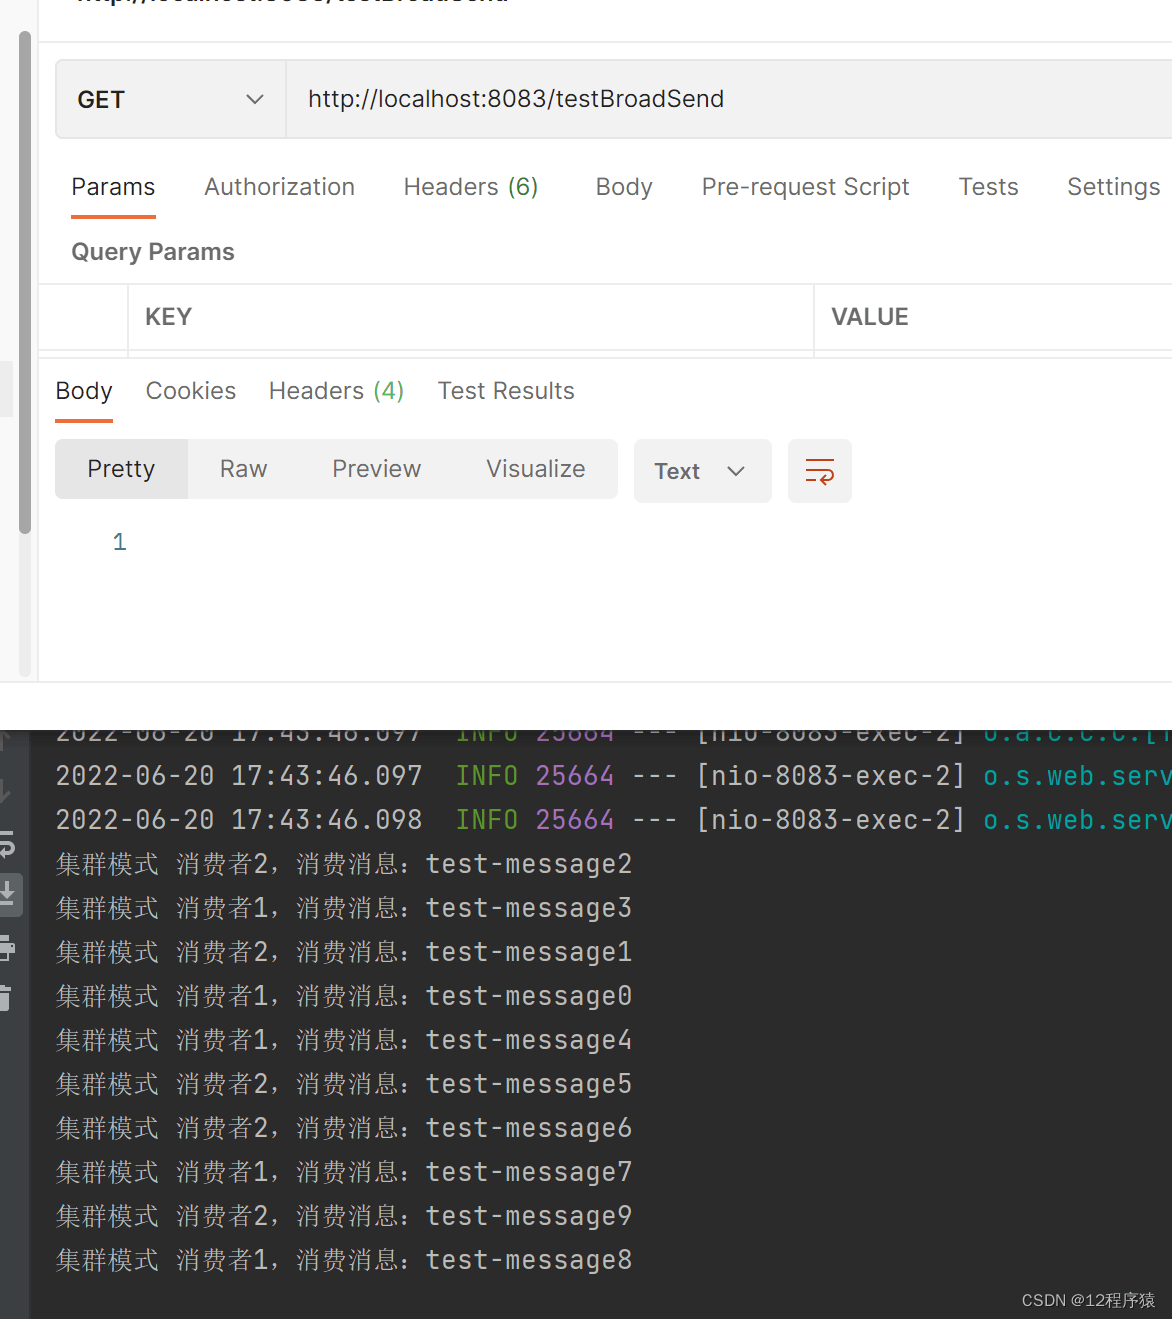Viewport: 1172px width, 1319px height.
Task: Switch response view to Preview
Action: coord(376,469)
